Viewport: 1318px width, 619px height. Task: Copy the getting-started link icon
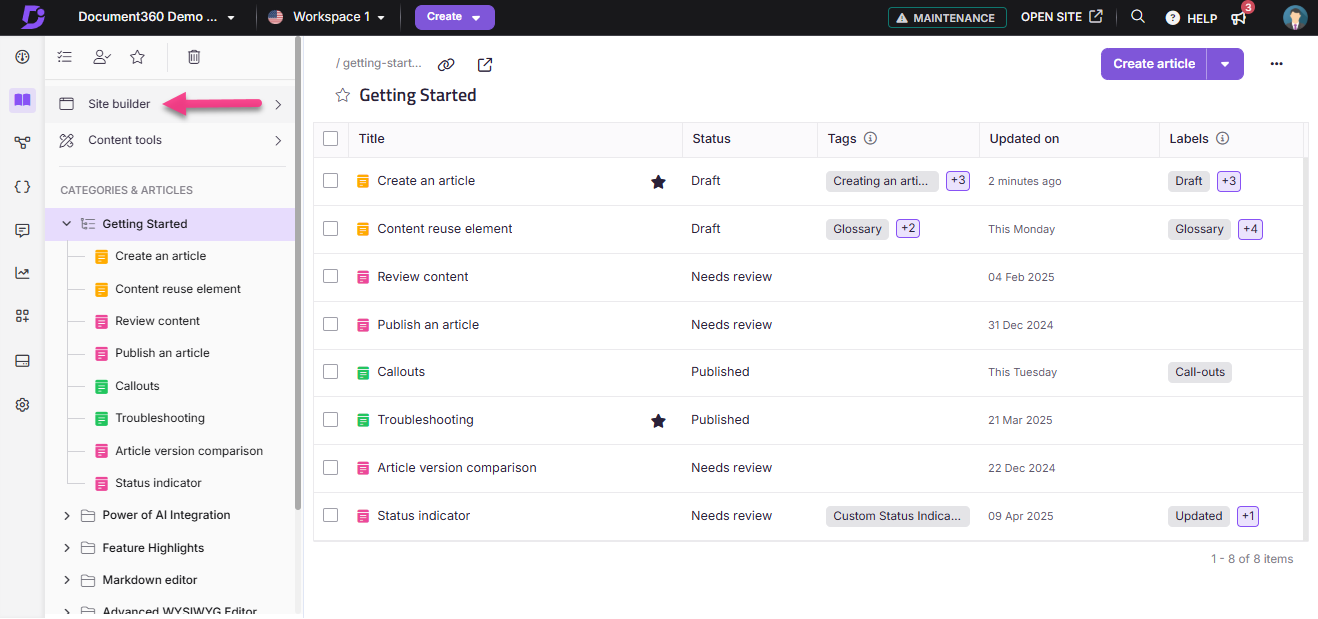tap(446, 64)
